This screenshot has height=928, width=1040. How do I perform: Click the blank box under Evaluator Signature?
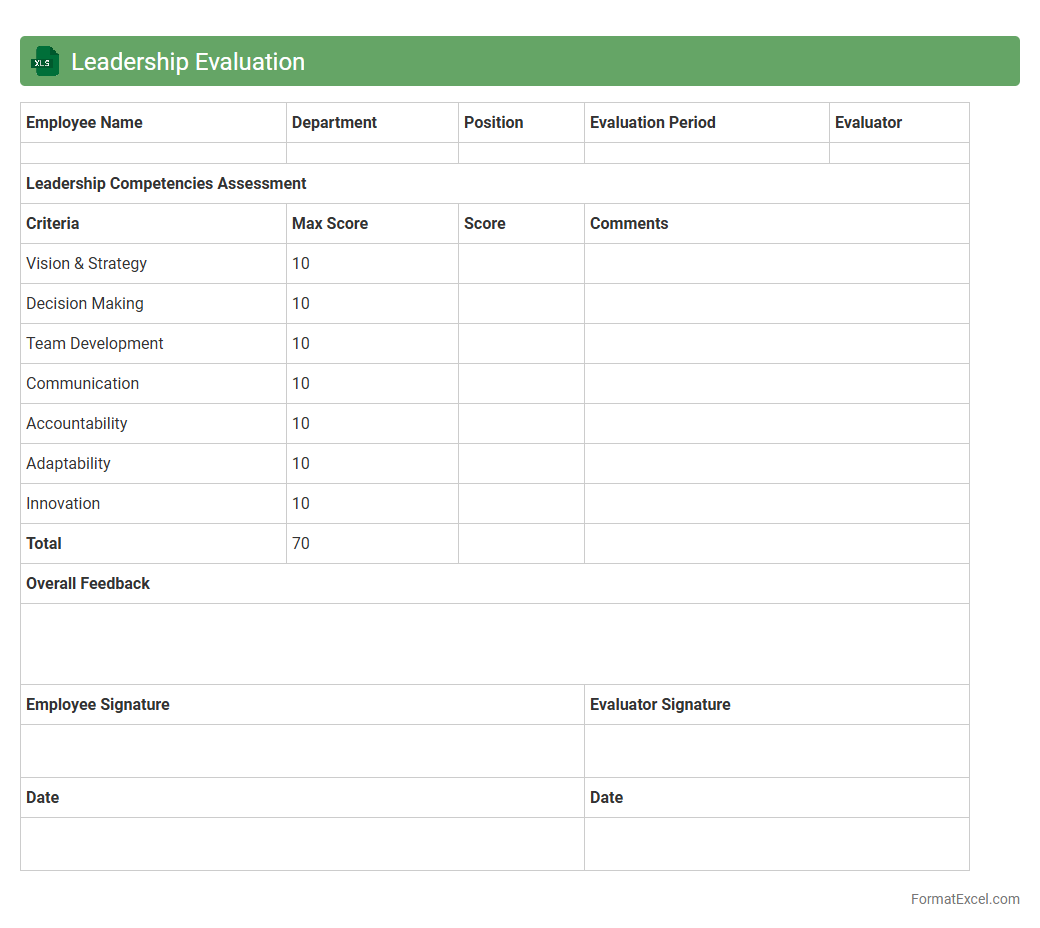click(776, 751)
